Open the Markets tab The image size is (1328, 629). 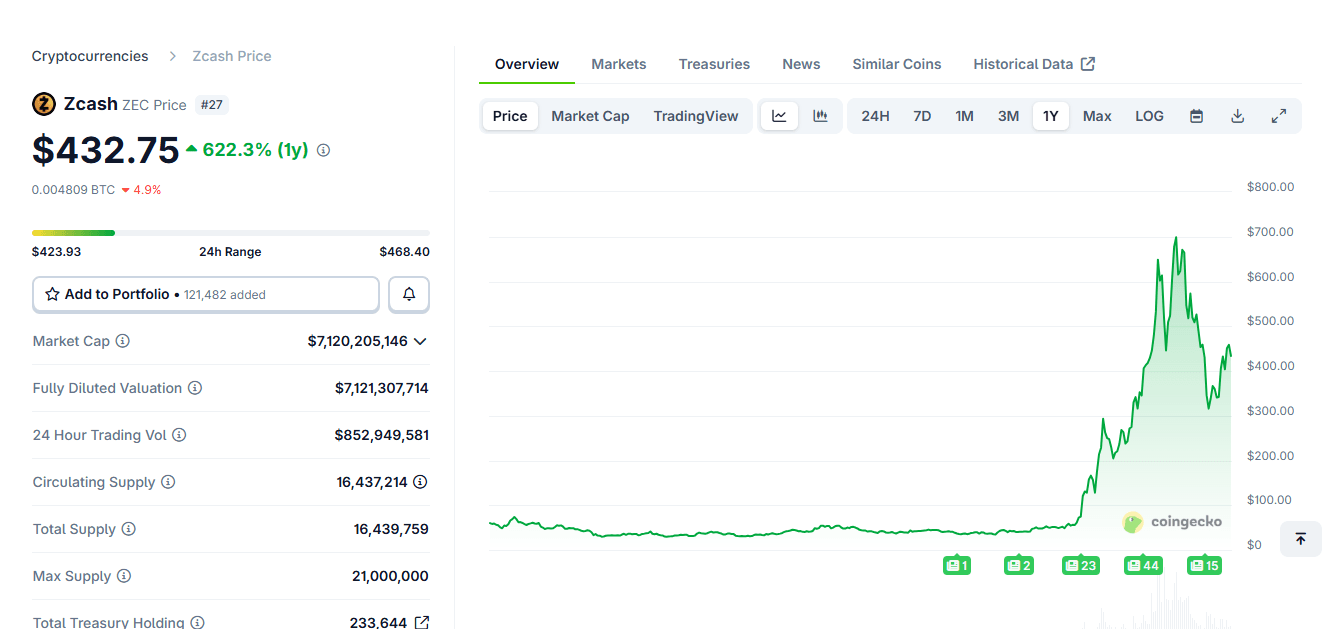pos(618,64)
